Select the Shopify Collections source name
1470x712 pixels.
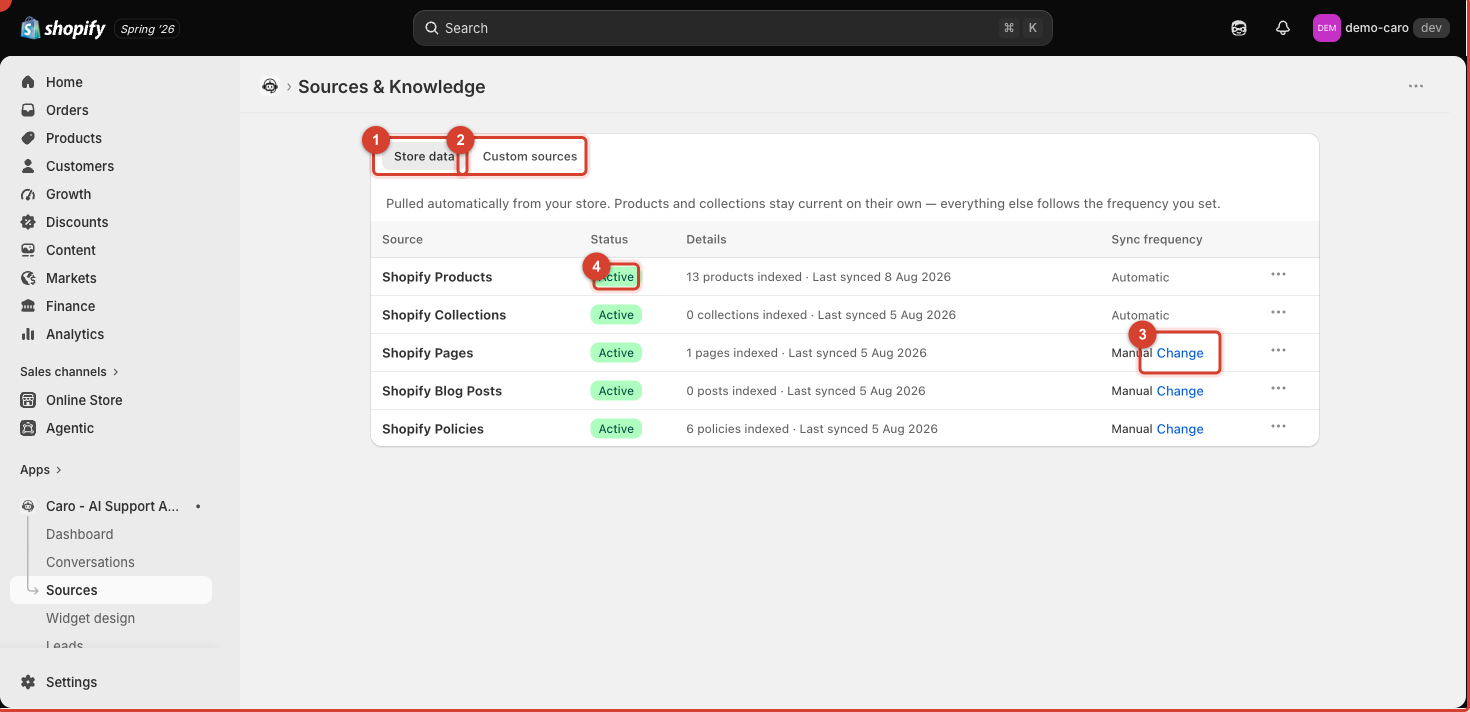click(x=444, y=315)
